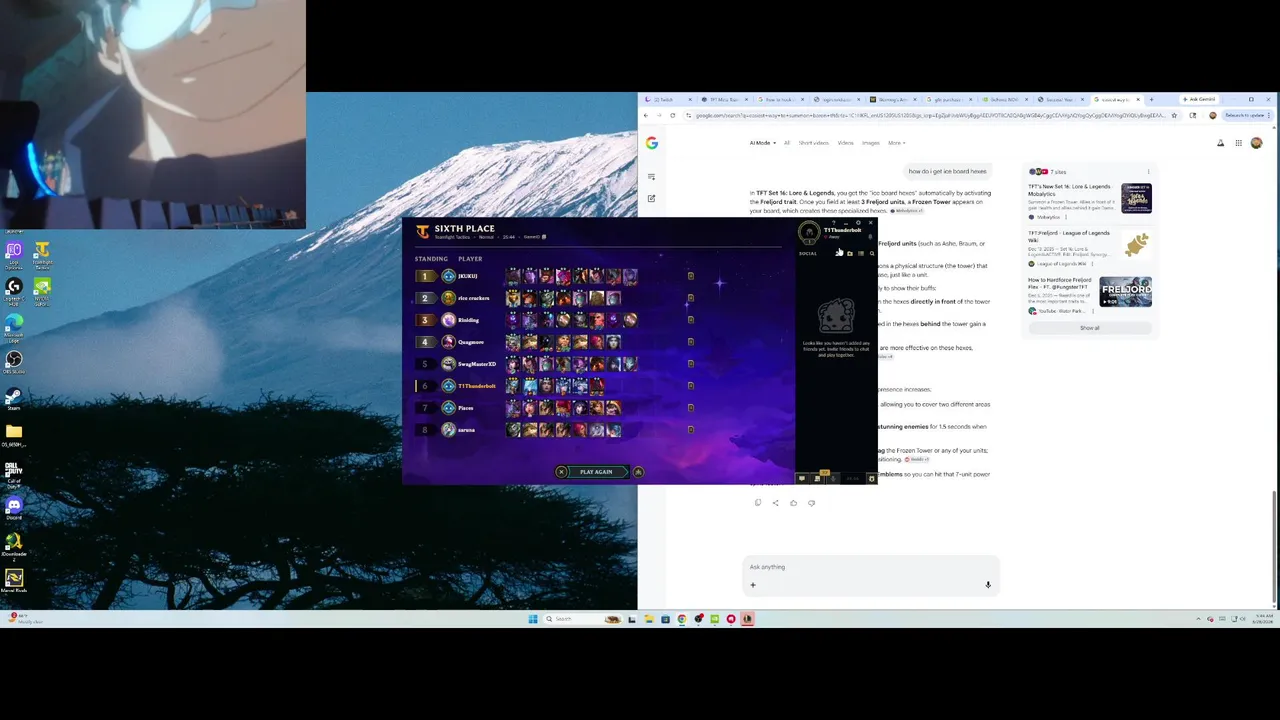The image size is (1280, 720).
Task: Open AI Mode history sidebar icon
Action: (x=651, y=177)
